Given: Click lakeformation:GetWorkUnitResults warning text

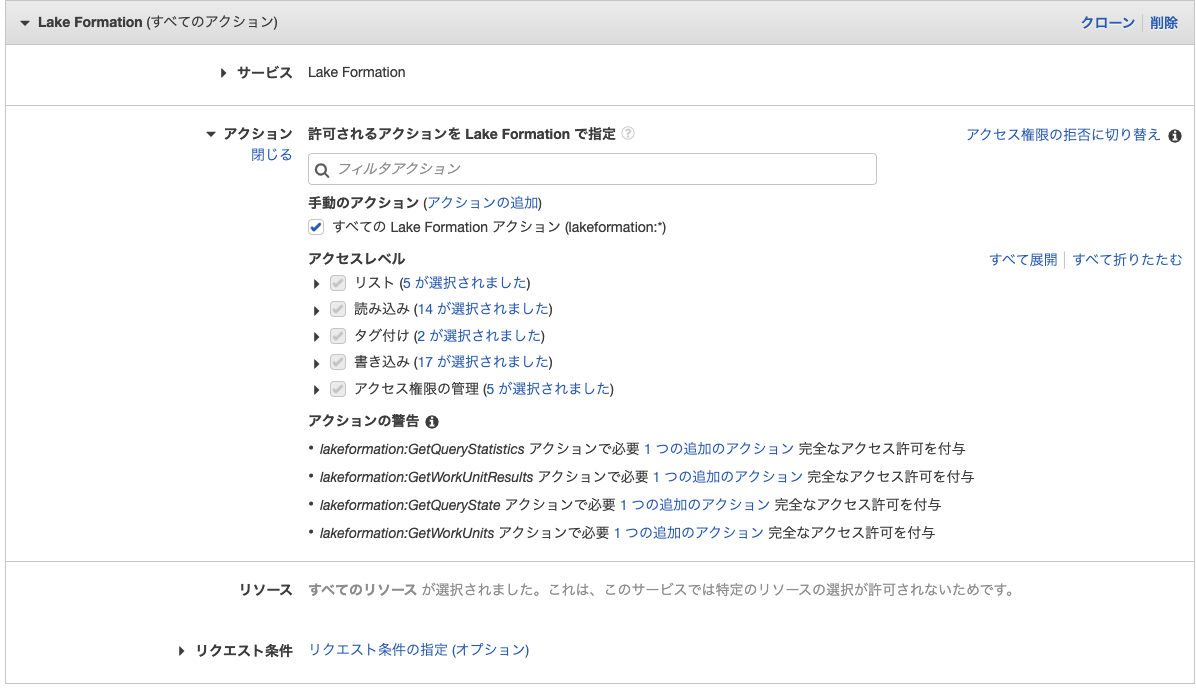Looking at the screenshot, I should pos(426,478).
